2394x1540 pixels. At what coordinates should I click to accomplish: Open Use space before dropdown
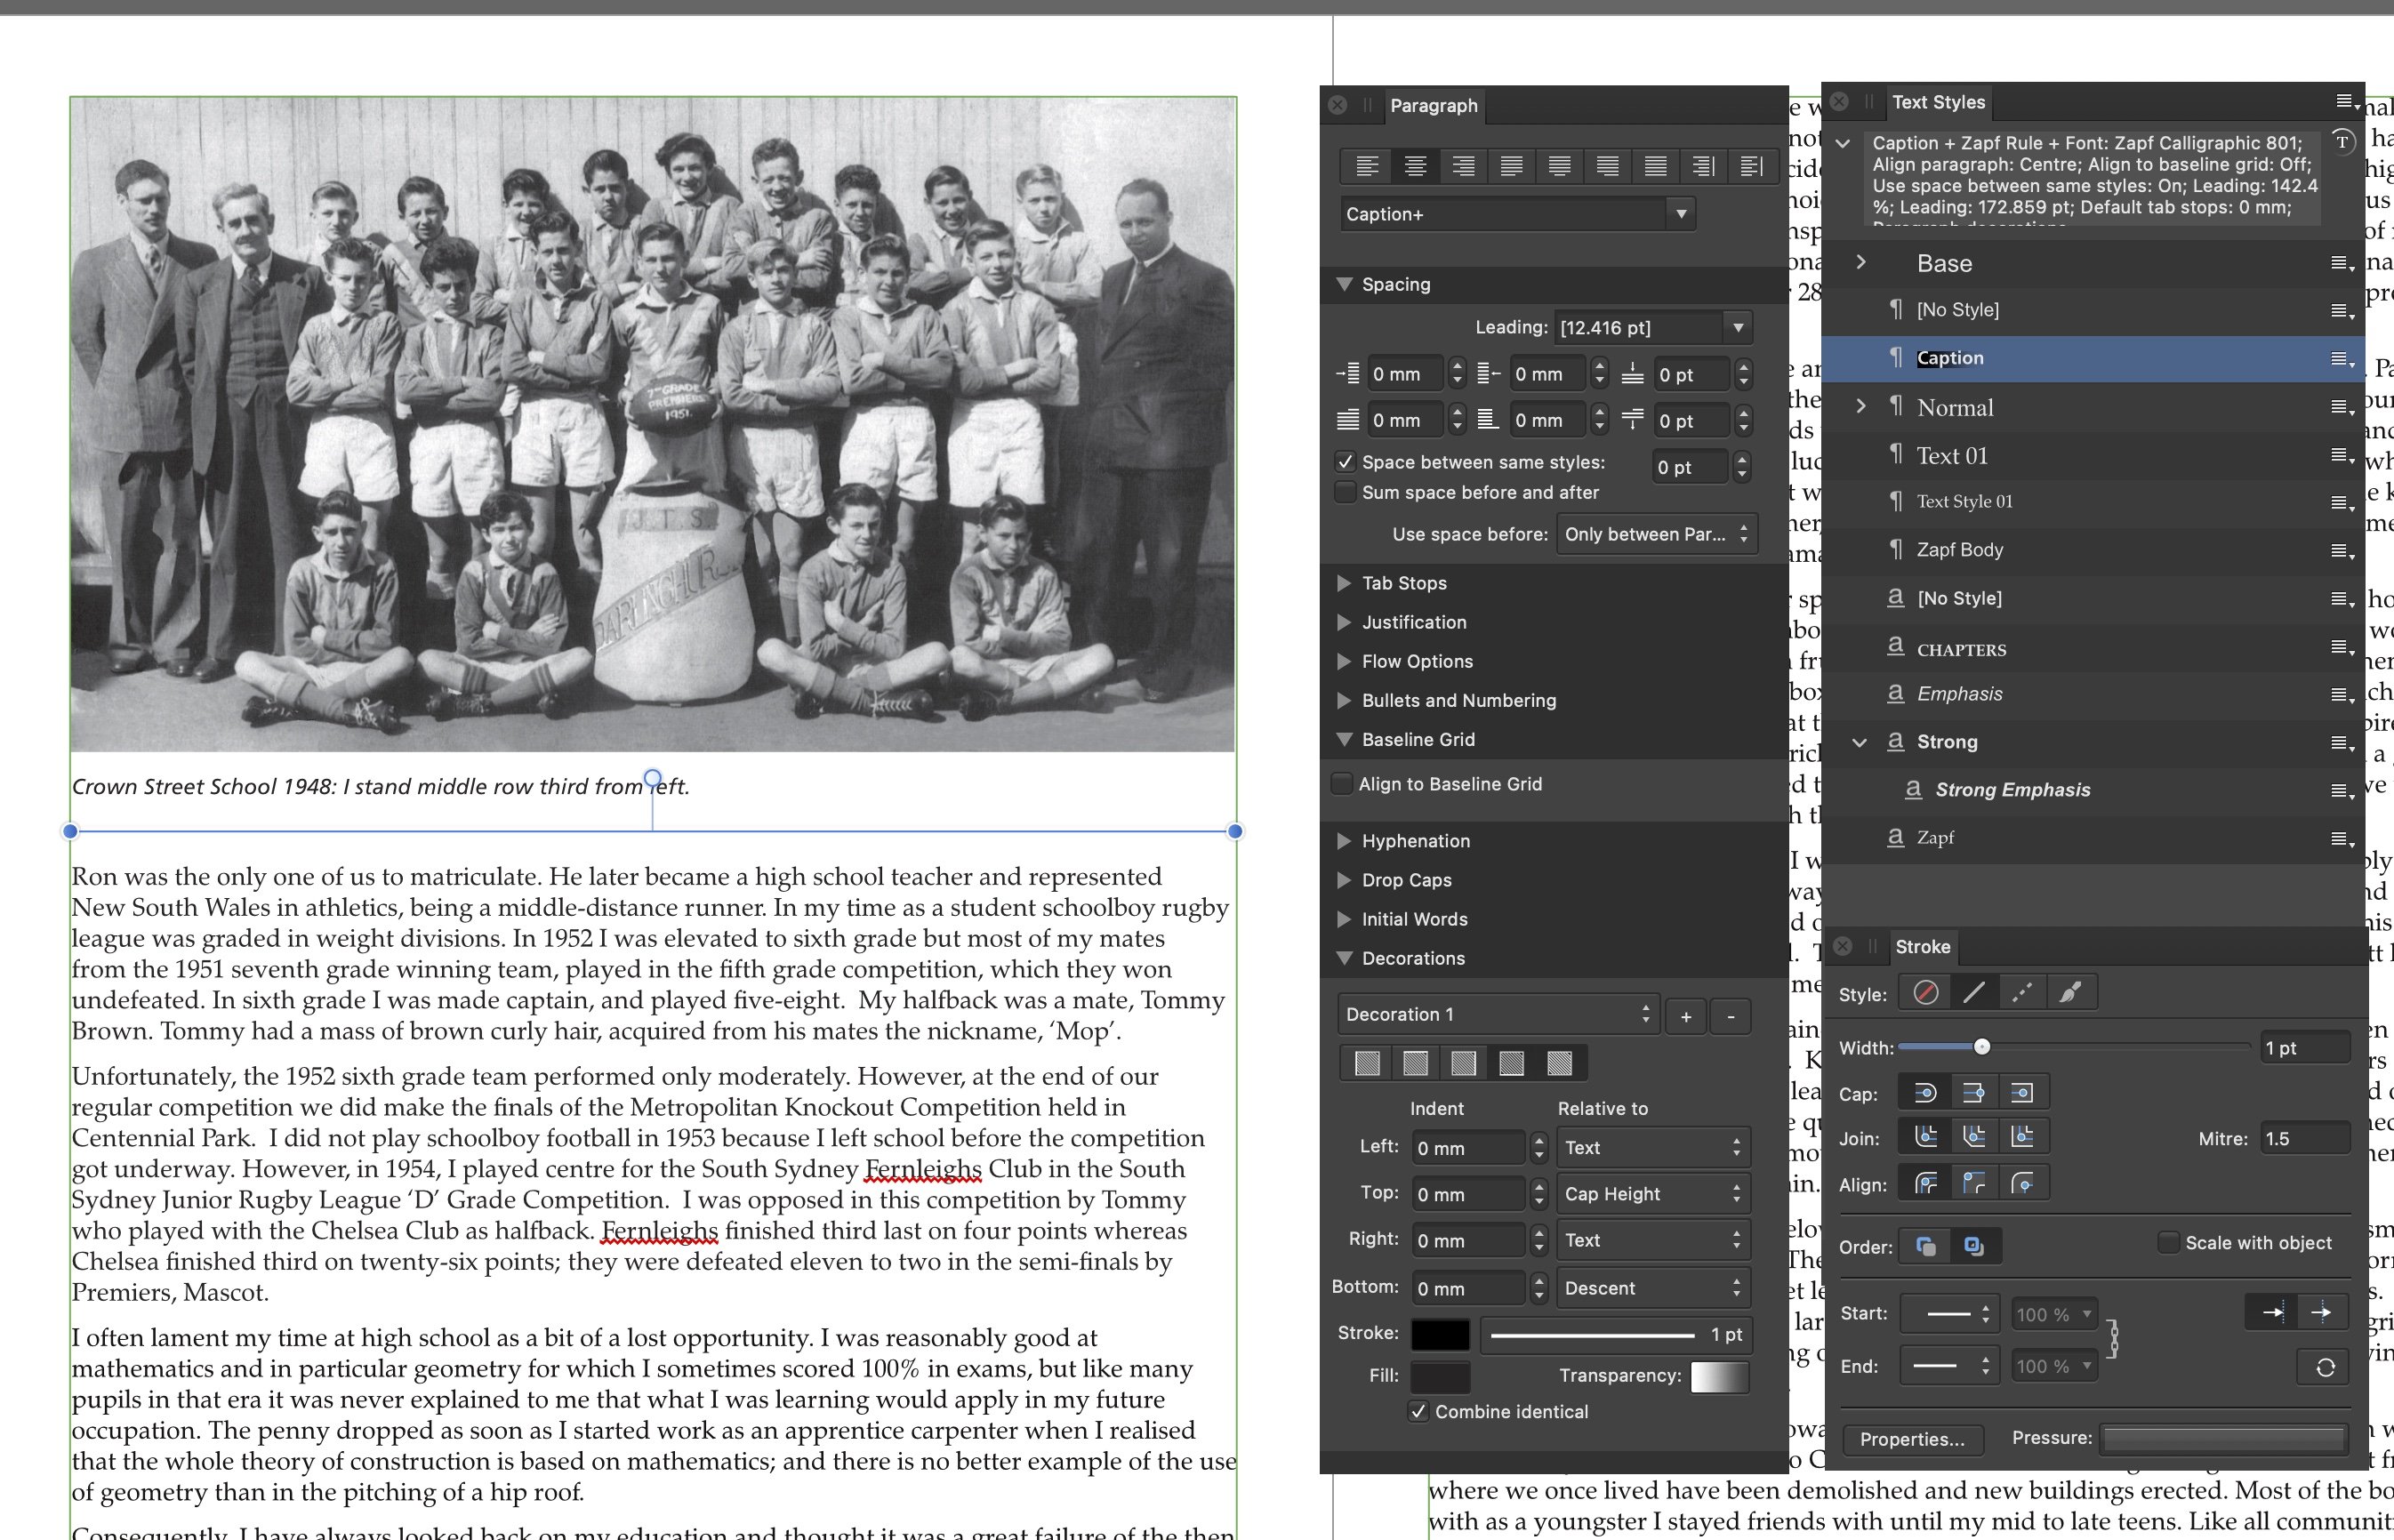(x=1656, y=534)
